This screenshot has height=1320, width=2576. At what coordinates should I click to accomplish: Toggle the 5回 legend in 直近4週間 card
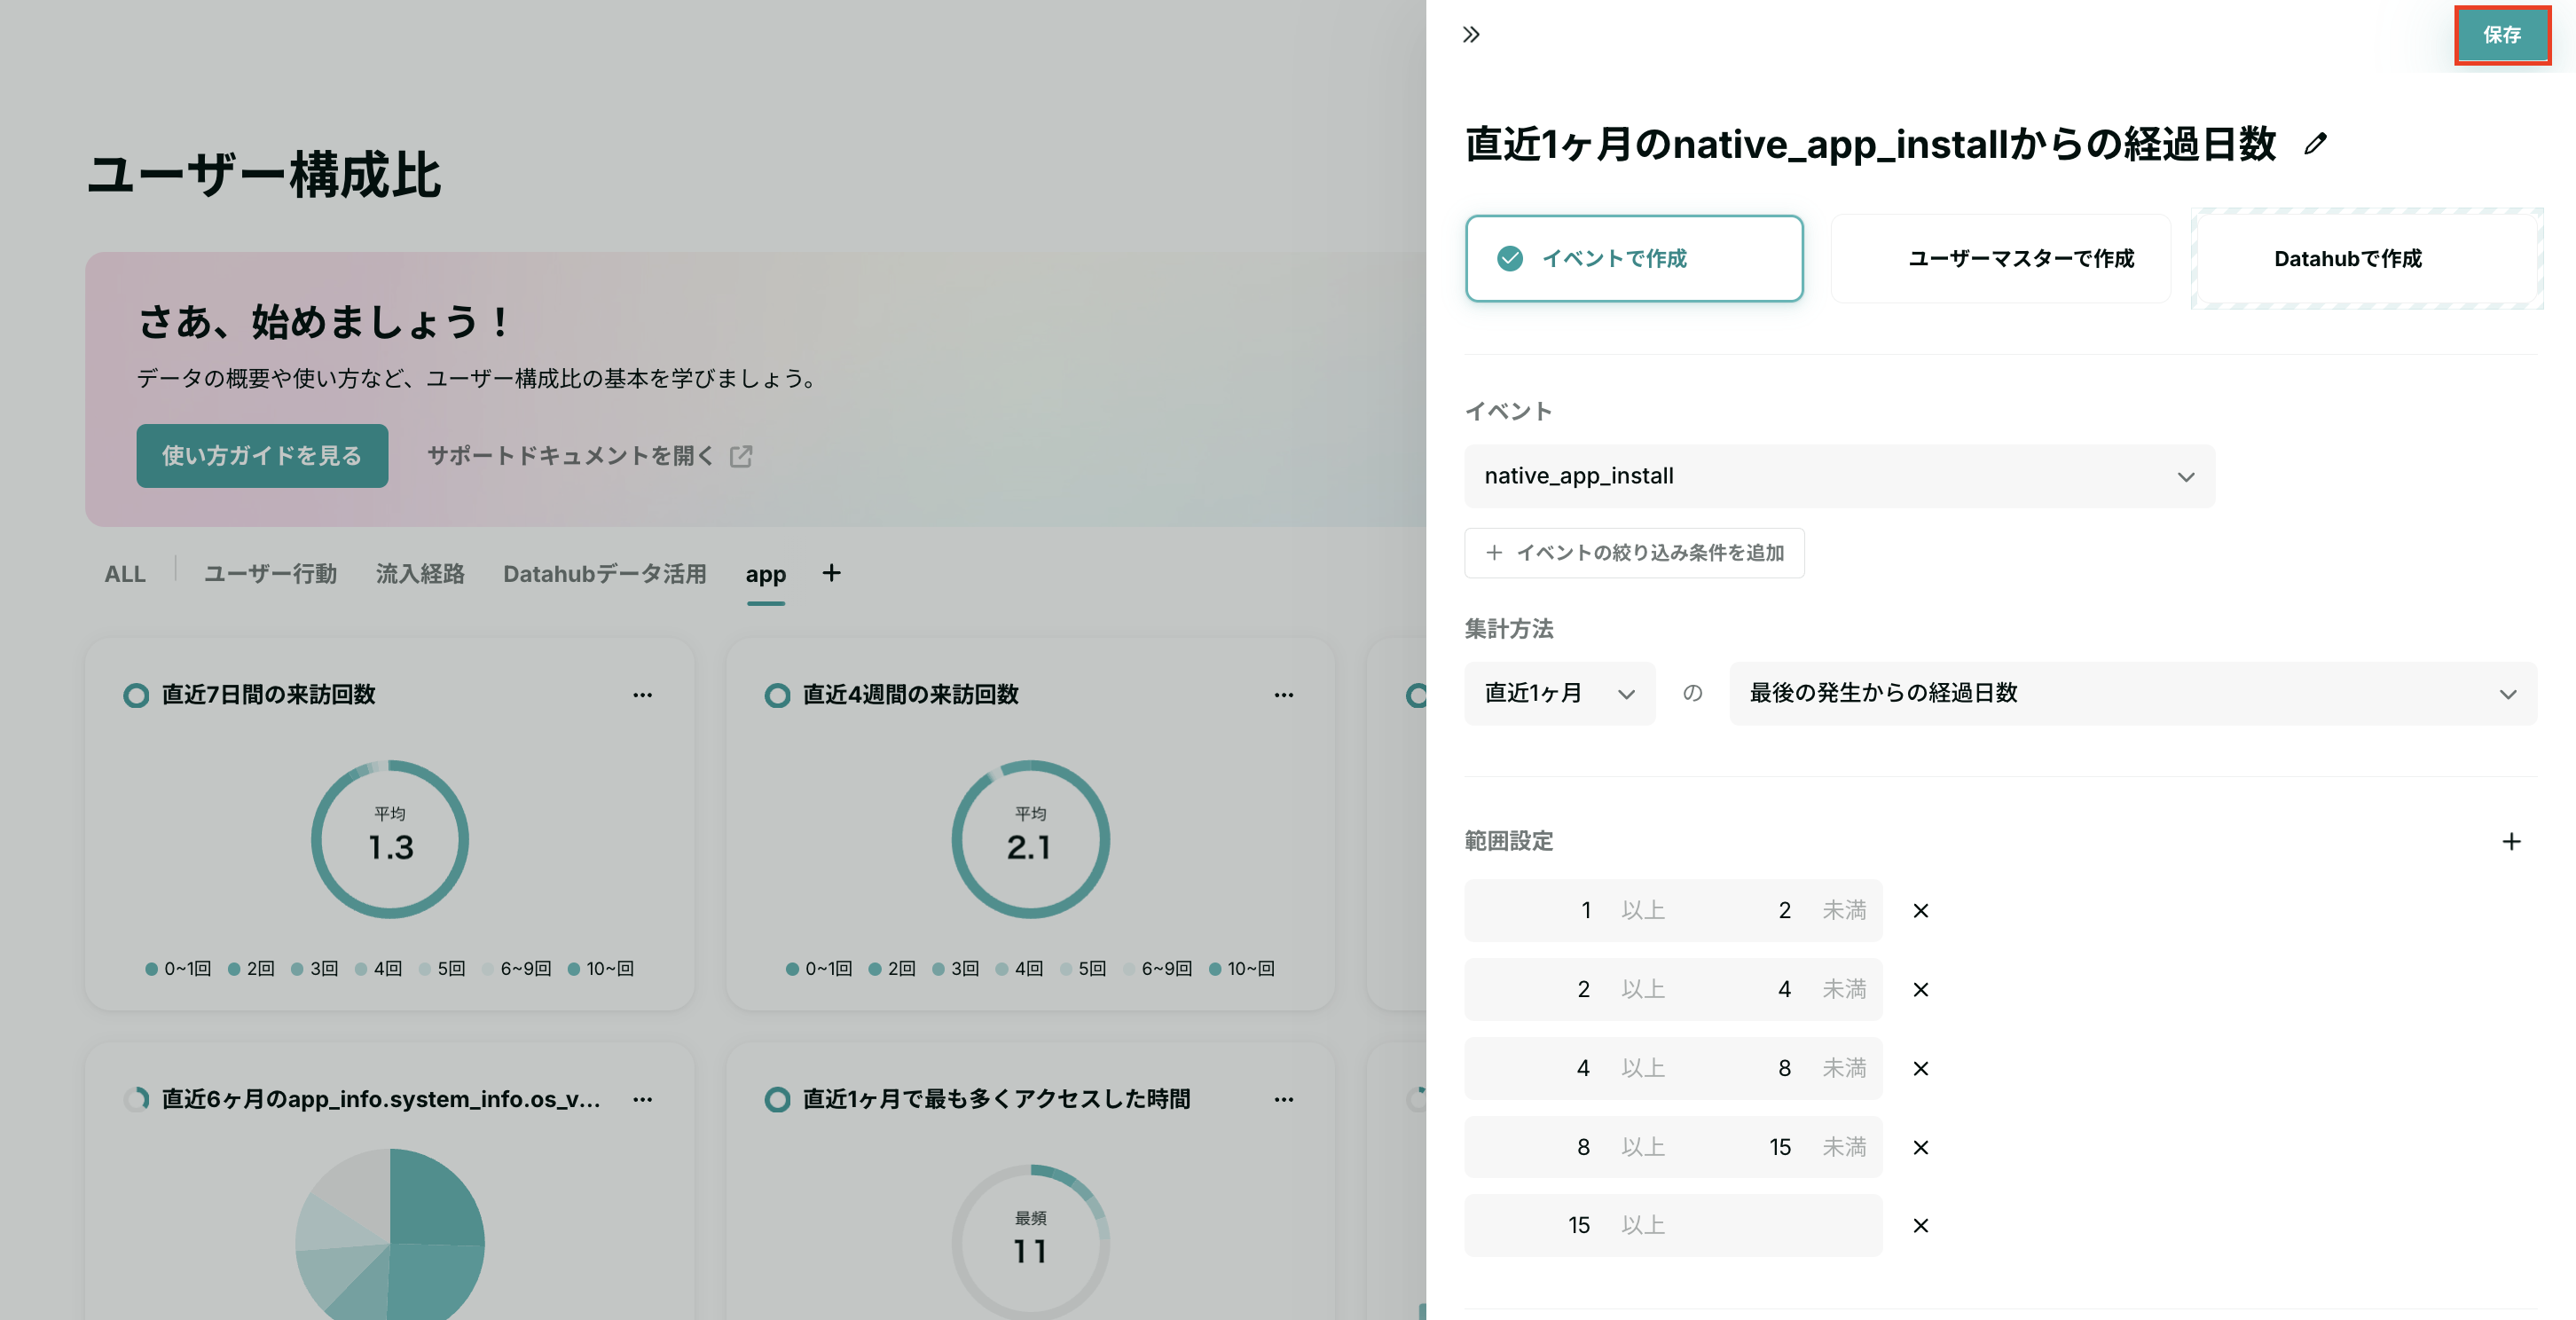[1083, 969]
